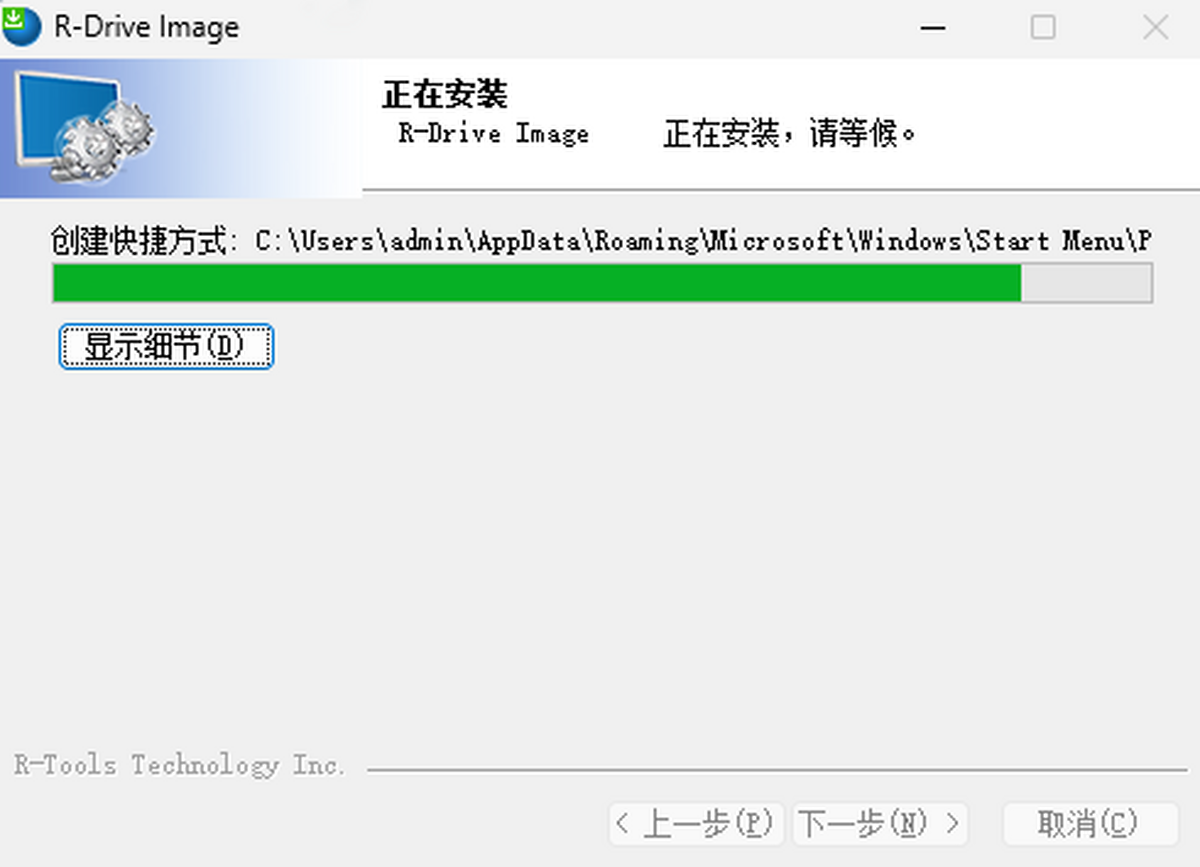Continue with the 下一步(N) button
The image size is (1200, 867).
[880, 825]
